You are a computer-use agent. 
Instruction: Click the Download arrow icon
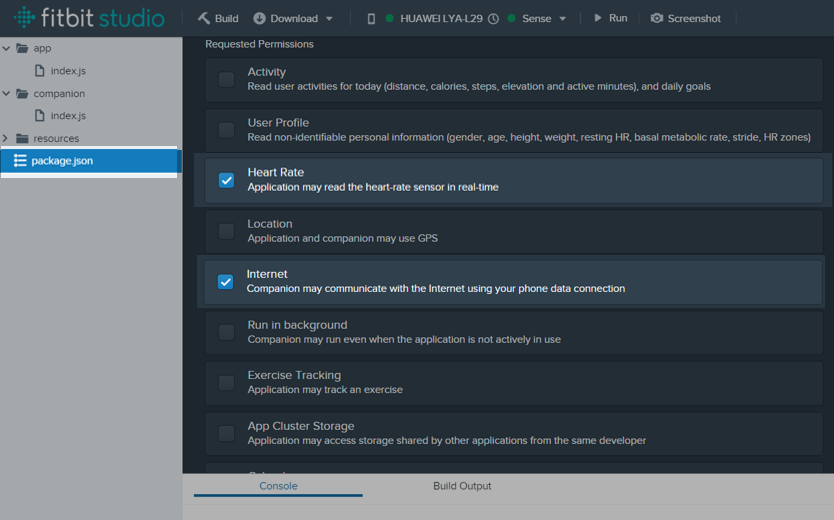coord(259,18)
